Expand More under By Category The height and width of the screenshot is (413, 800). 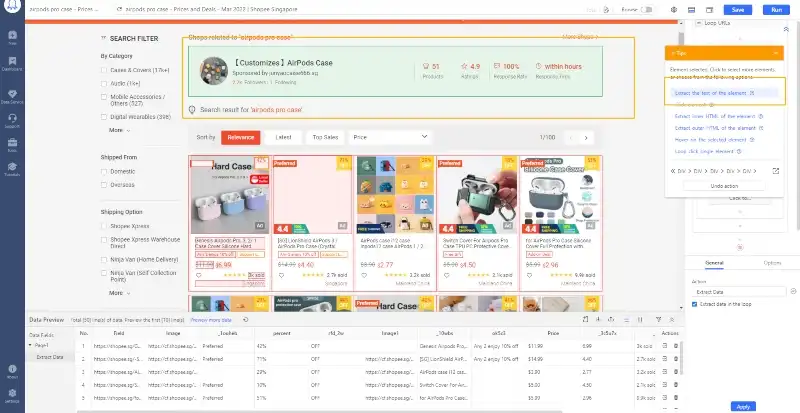pyautogui.click(x=119, y=130)
